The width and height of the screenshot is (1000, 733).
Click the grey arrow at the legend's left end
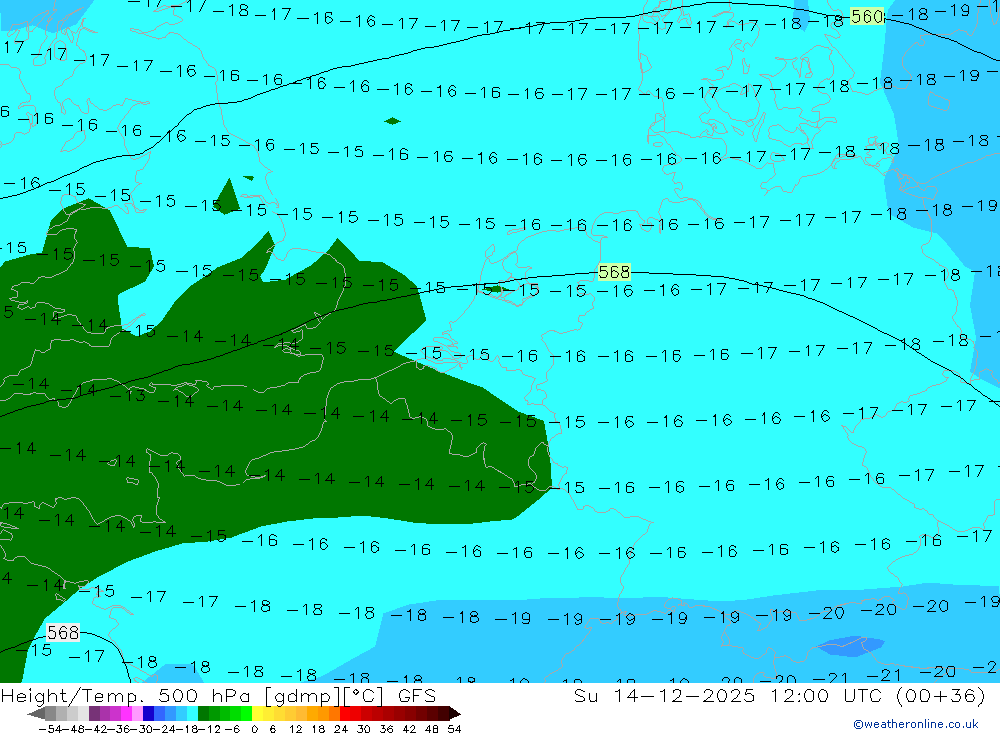click(36, 713)
